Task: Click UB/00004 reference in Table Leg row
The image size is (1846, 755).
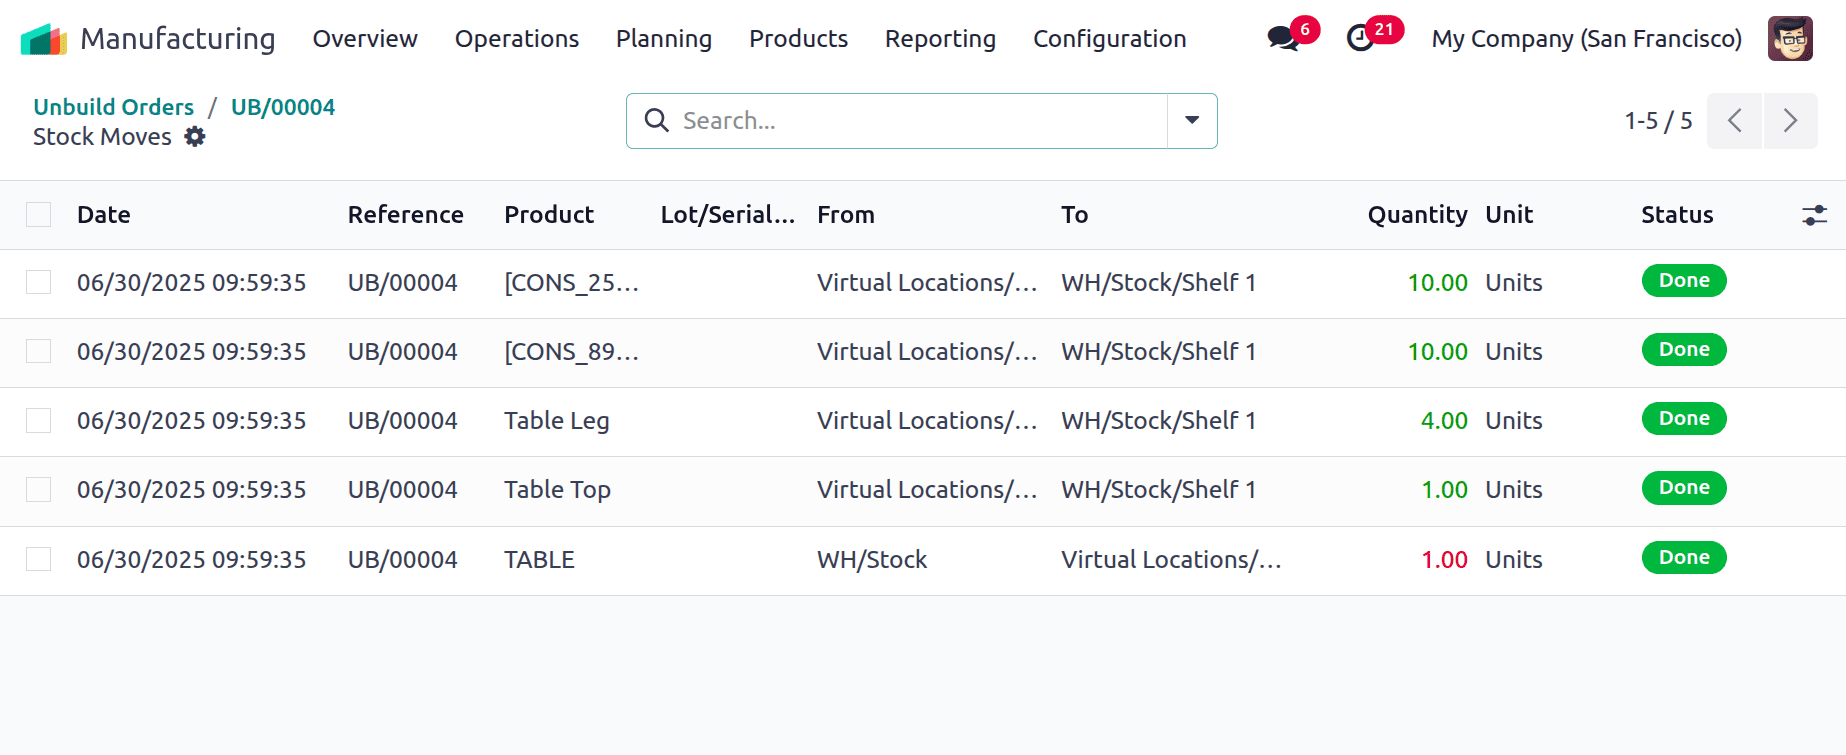Action: click(x=402, y=421)
